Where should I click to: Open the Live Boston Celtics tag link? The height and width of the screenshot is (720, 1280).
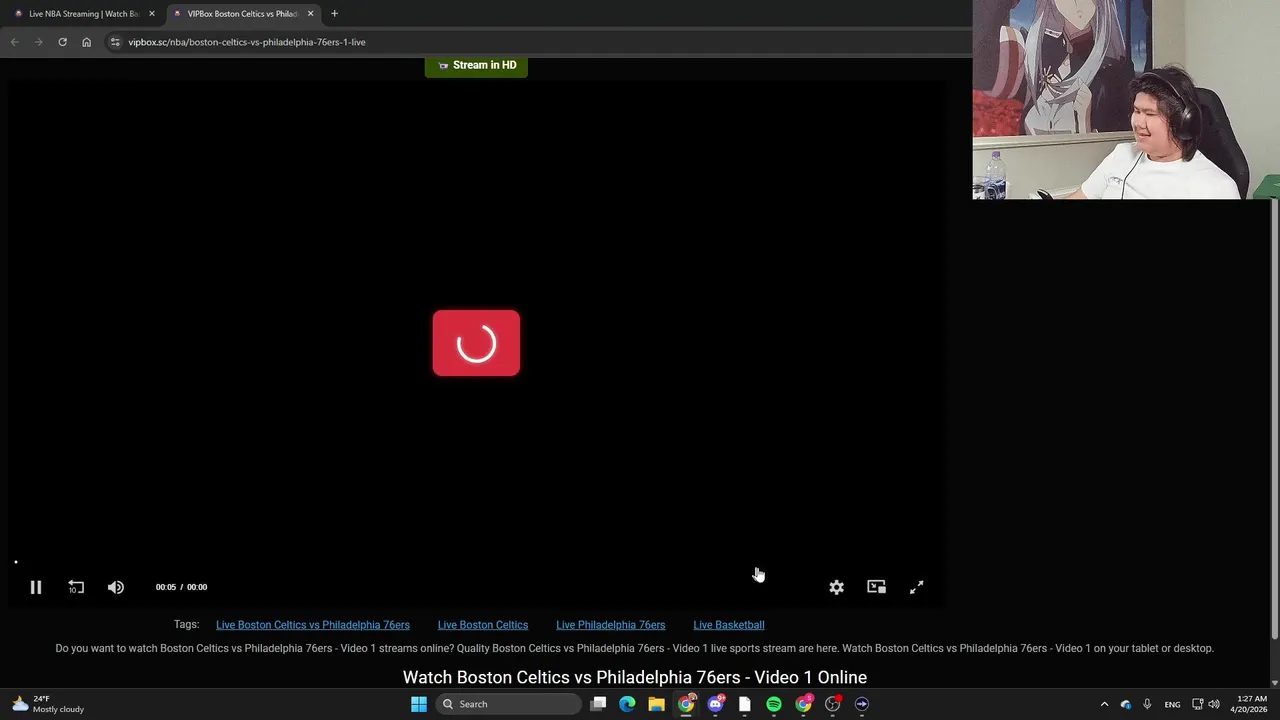point(483,625)
